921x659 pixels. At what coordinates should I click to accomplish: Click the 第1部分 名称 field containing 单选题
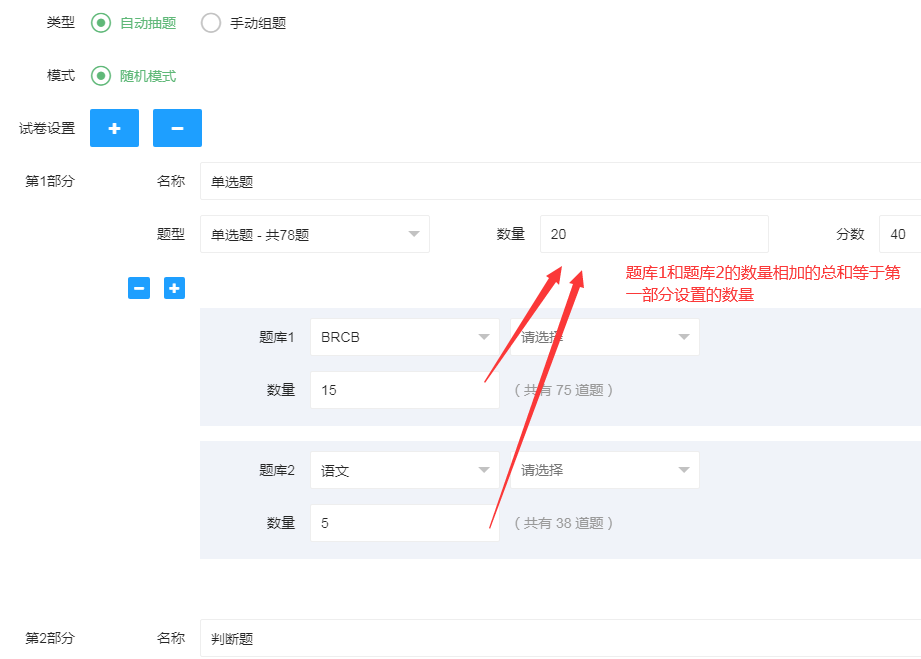[x=558, y=182]
